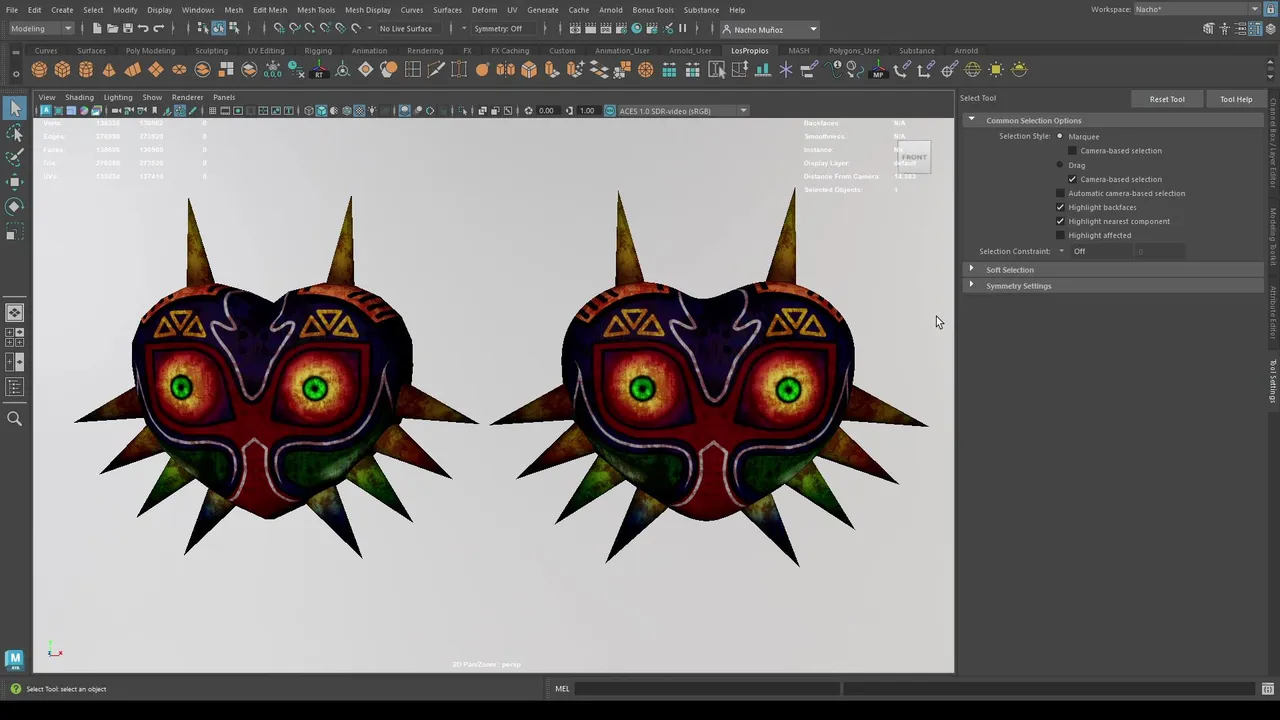
Task: Click the RT axis shelf icon
Action: pos(319,70)
